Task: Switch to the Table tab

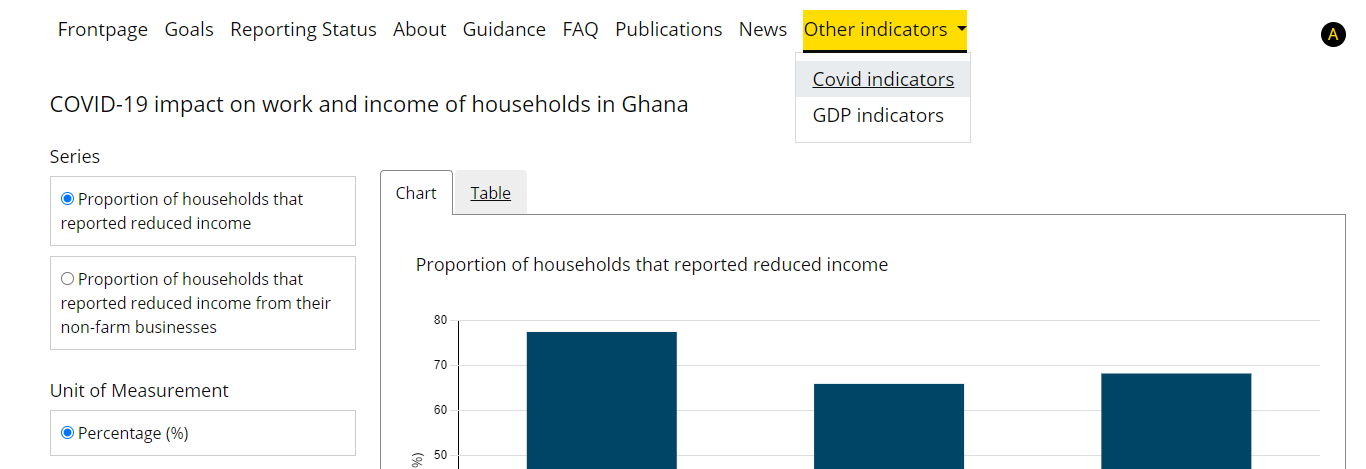Action: pyautogui.click(x=490, y=193)
